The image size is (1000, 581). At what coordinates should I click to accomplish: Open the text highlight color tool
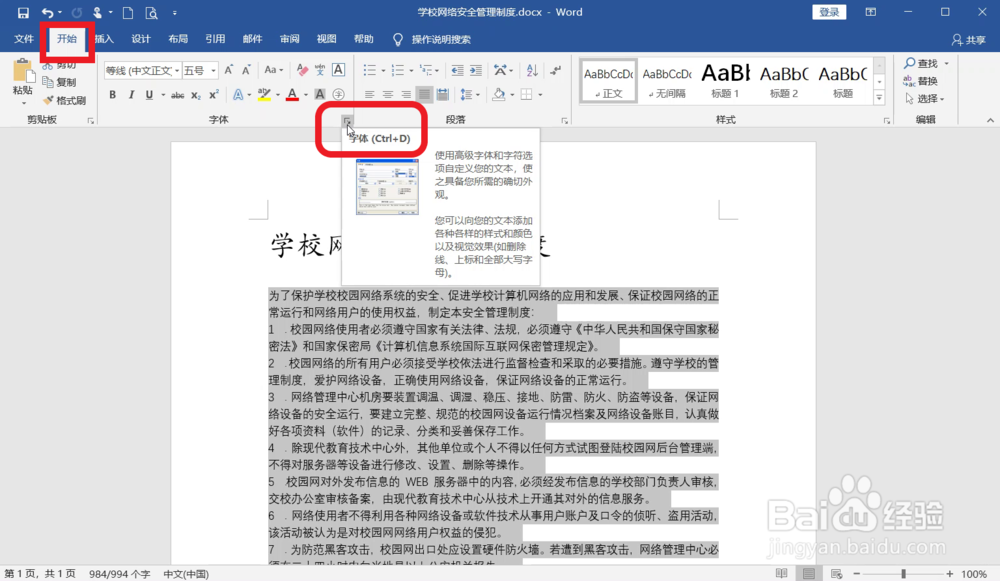click(264, 94)
